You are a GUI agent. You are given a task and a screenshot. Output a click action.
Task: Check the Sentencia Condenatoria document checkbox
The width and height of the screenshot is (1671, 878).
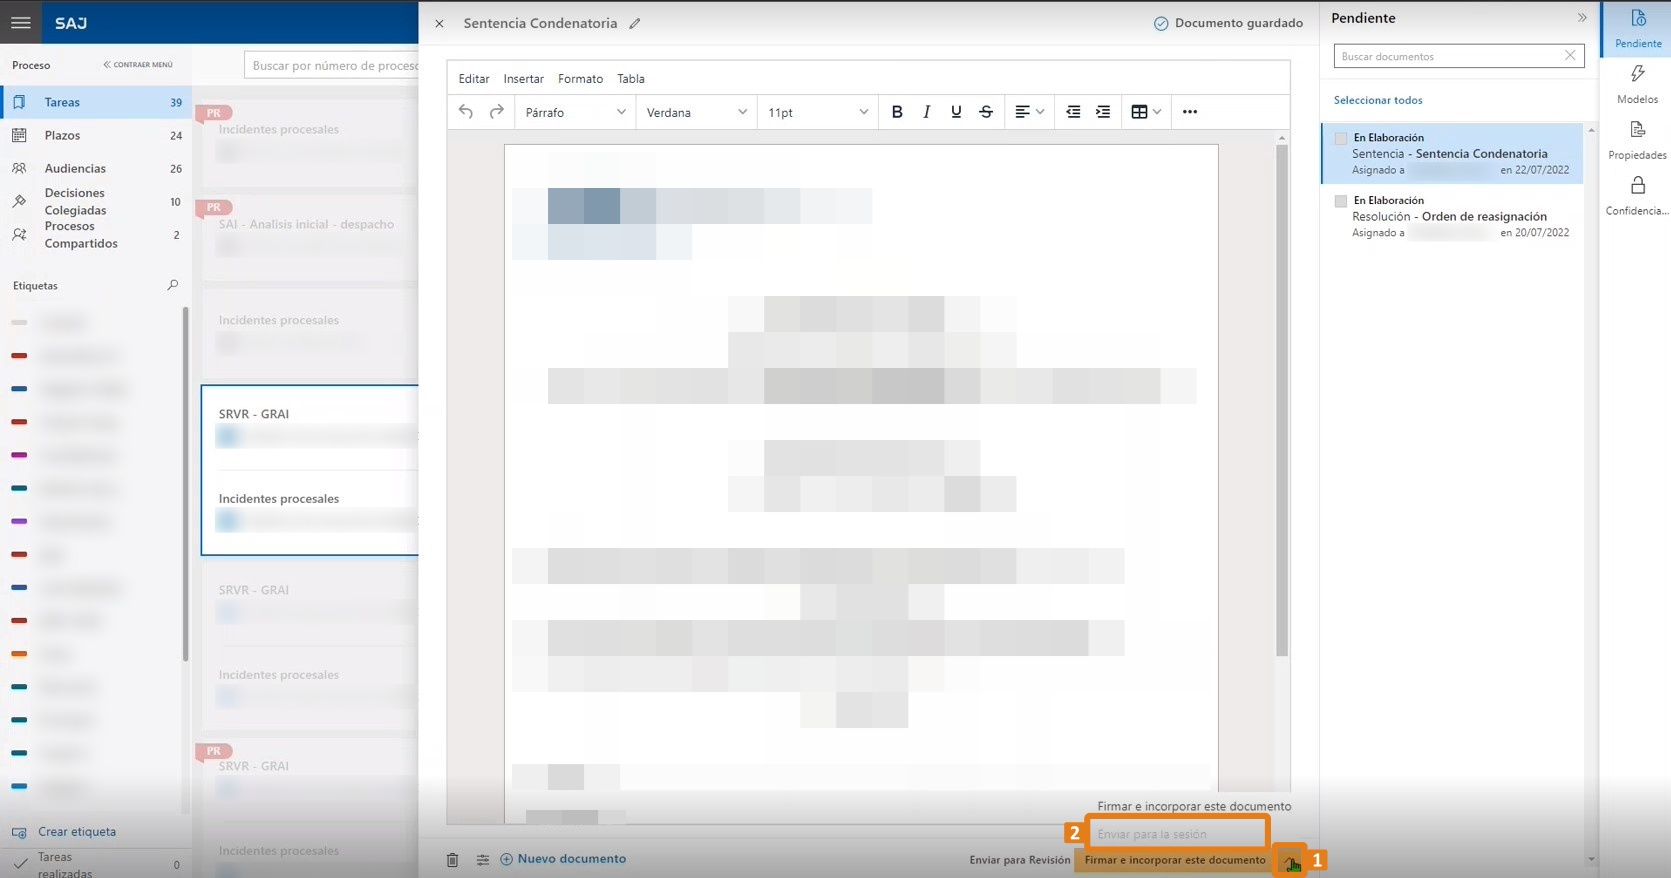pos(1341,139)
